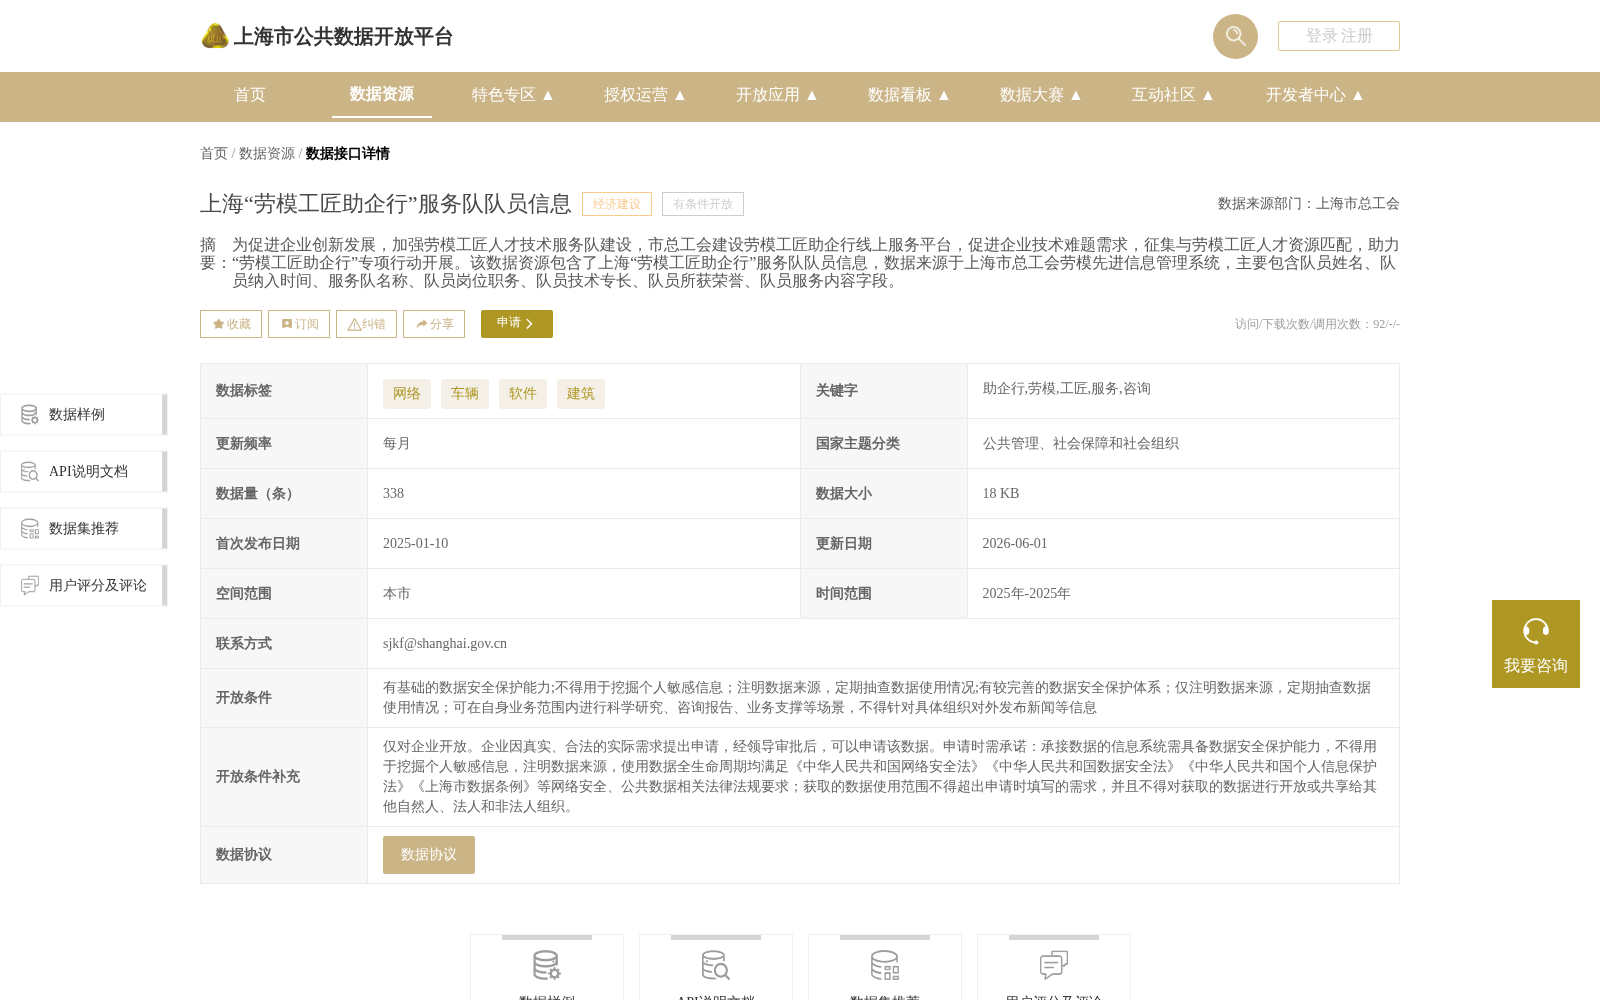Select the 车辆 data tag
Screen dimensions: 1600x1000
coord(465,394)
